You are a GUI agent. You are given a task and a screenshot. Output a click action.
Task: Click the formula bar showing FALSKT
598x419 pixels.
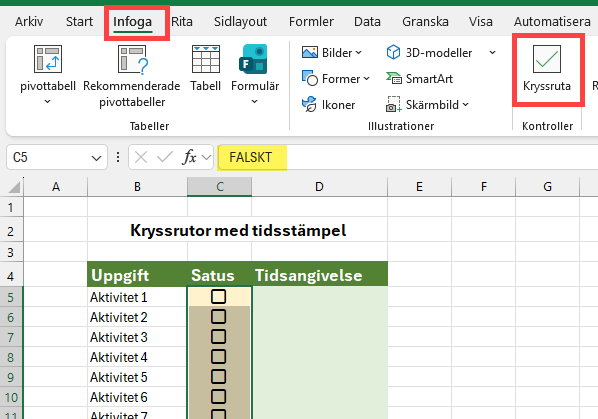pyautogui.click(x=407, y=157)
